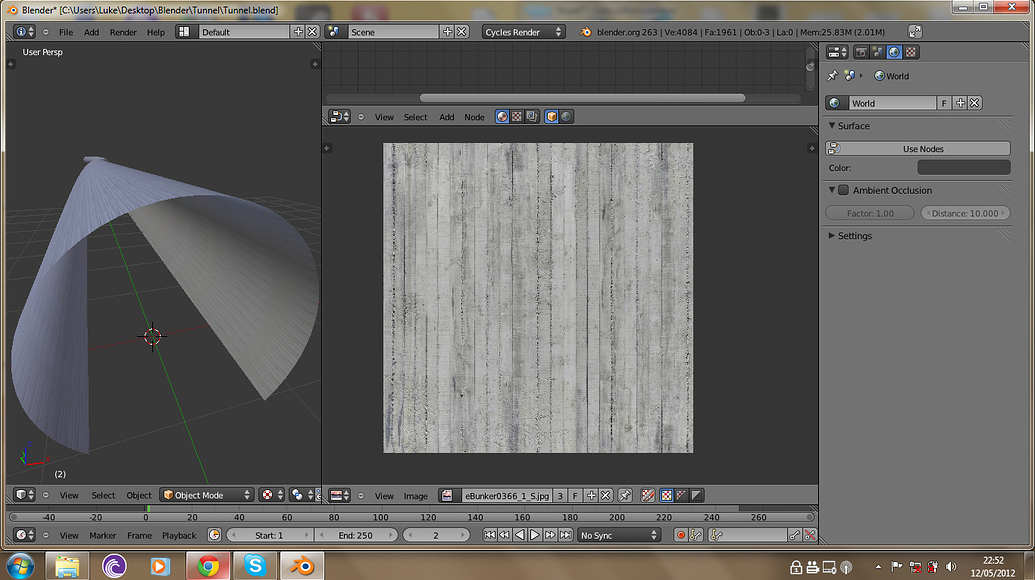Enable automatic keyframe recording in timeline
Viewport: 1035px width, 580px height.
680,535
